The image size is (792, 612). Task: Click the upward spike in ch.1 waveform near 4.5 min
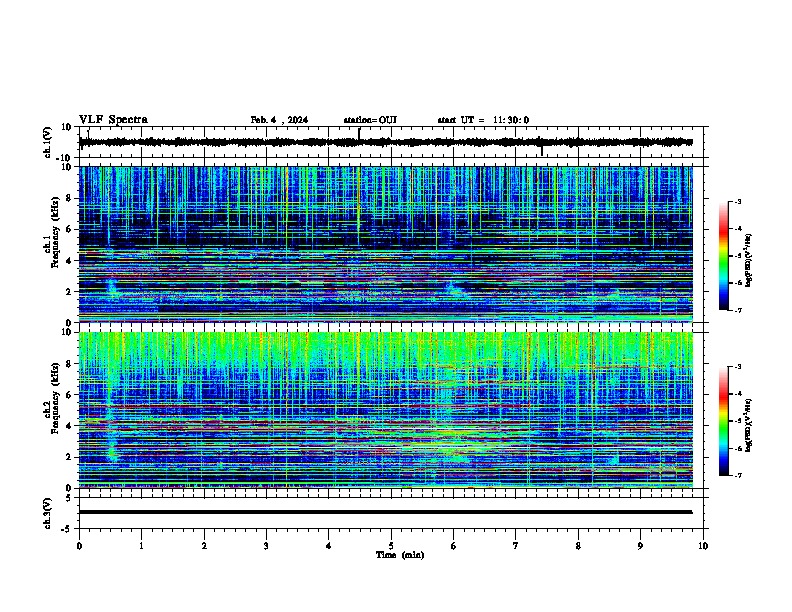click(x=359, y=133)
